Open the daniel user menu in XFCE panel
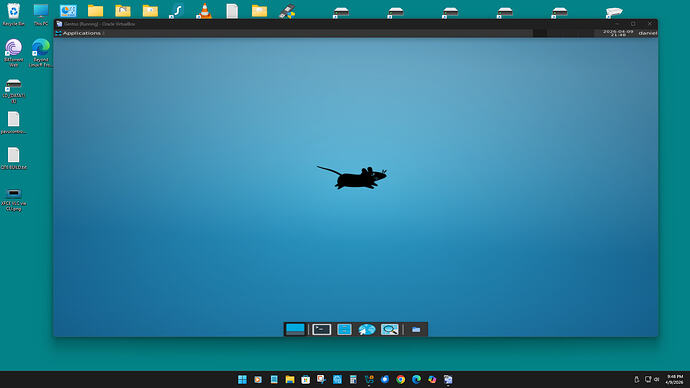 [x=647, y=33]
